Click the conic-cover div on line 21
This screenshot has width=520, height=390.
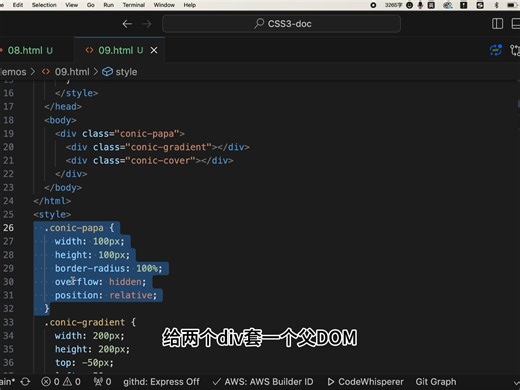coord(149,160)
